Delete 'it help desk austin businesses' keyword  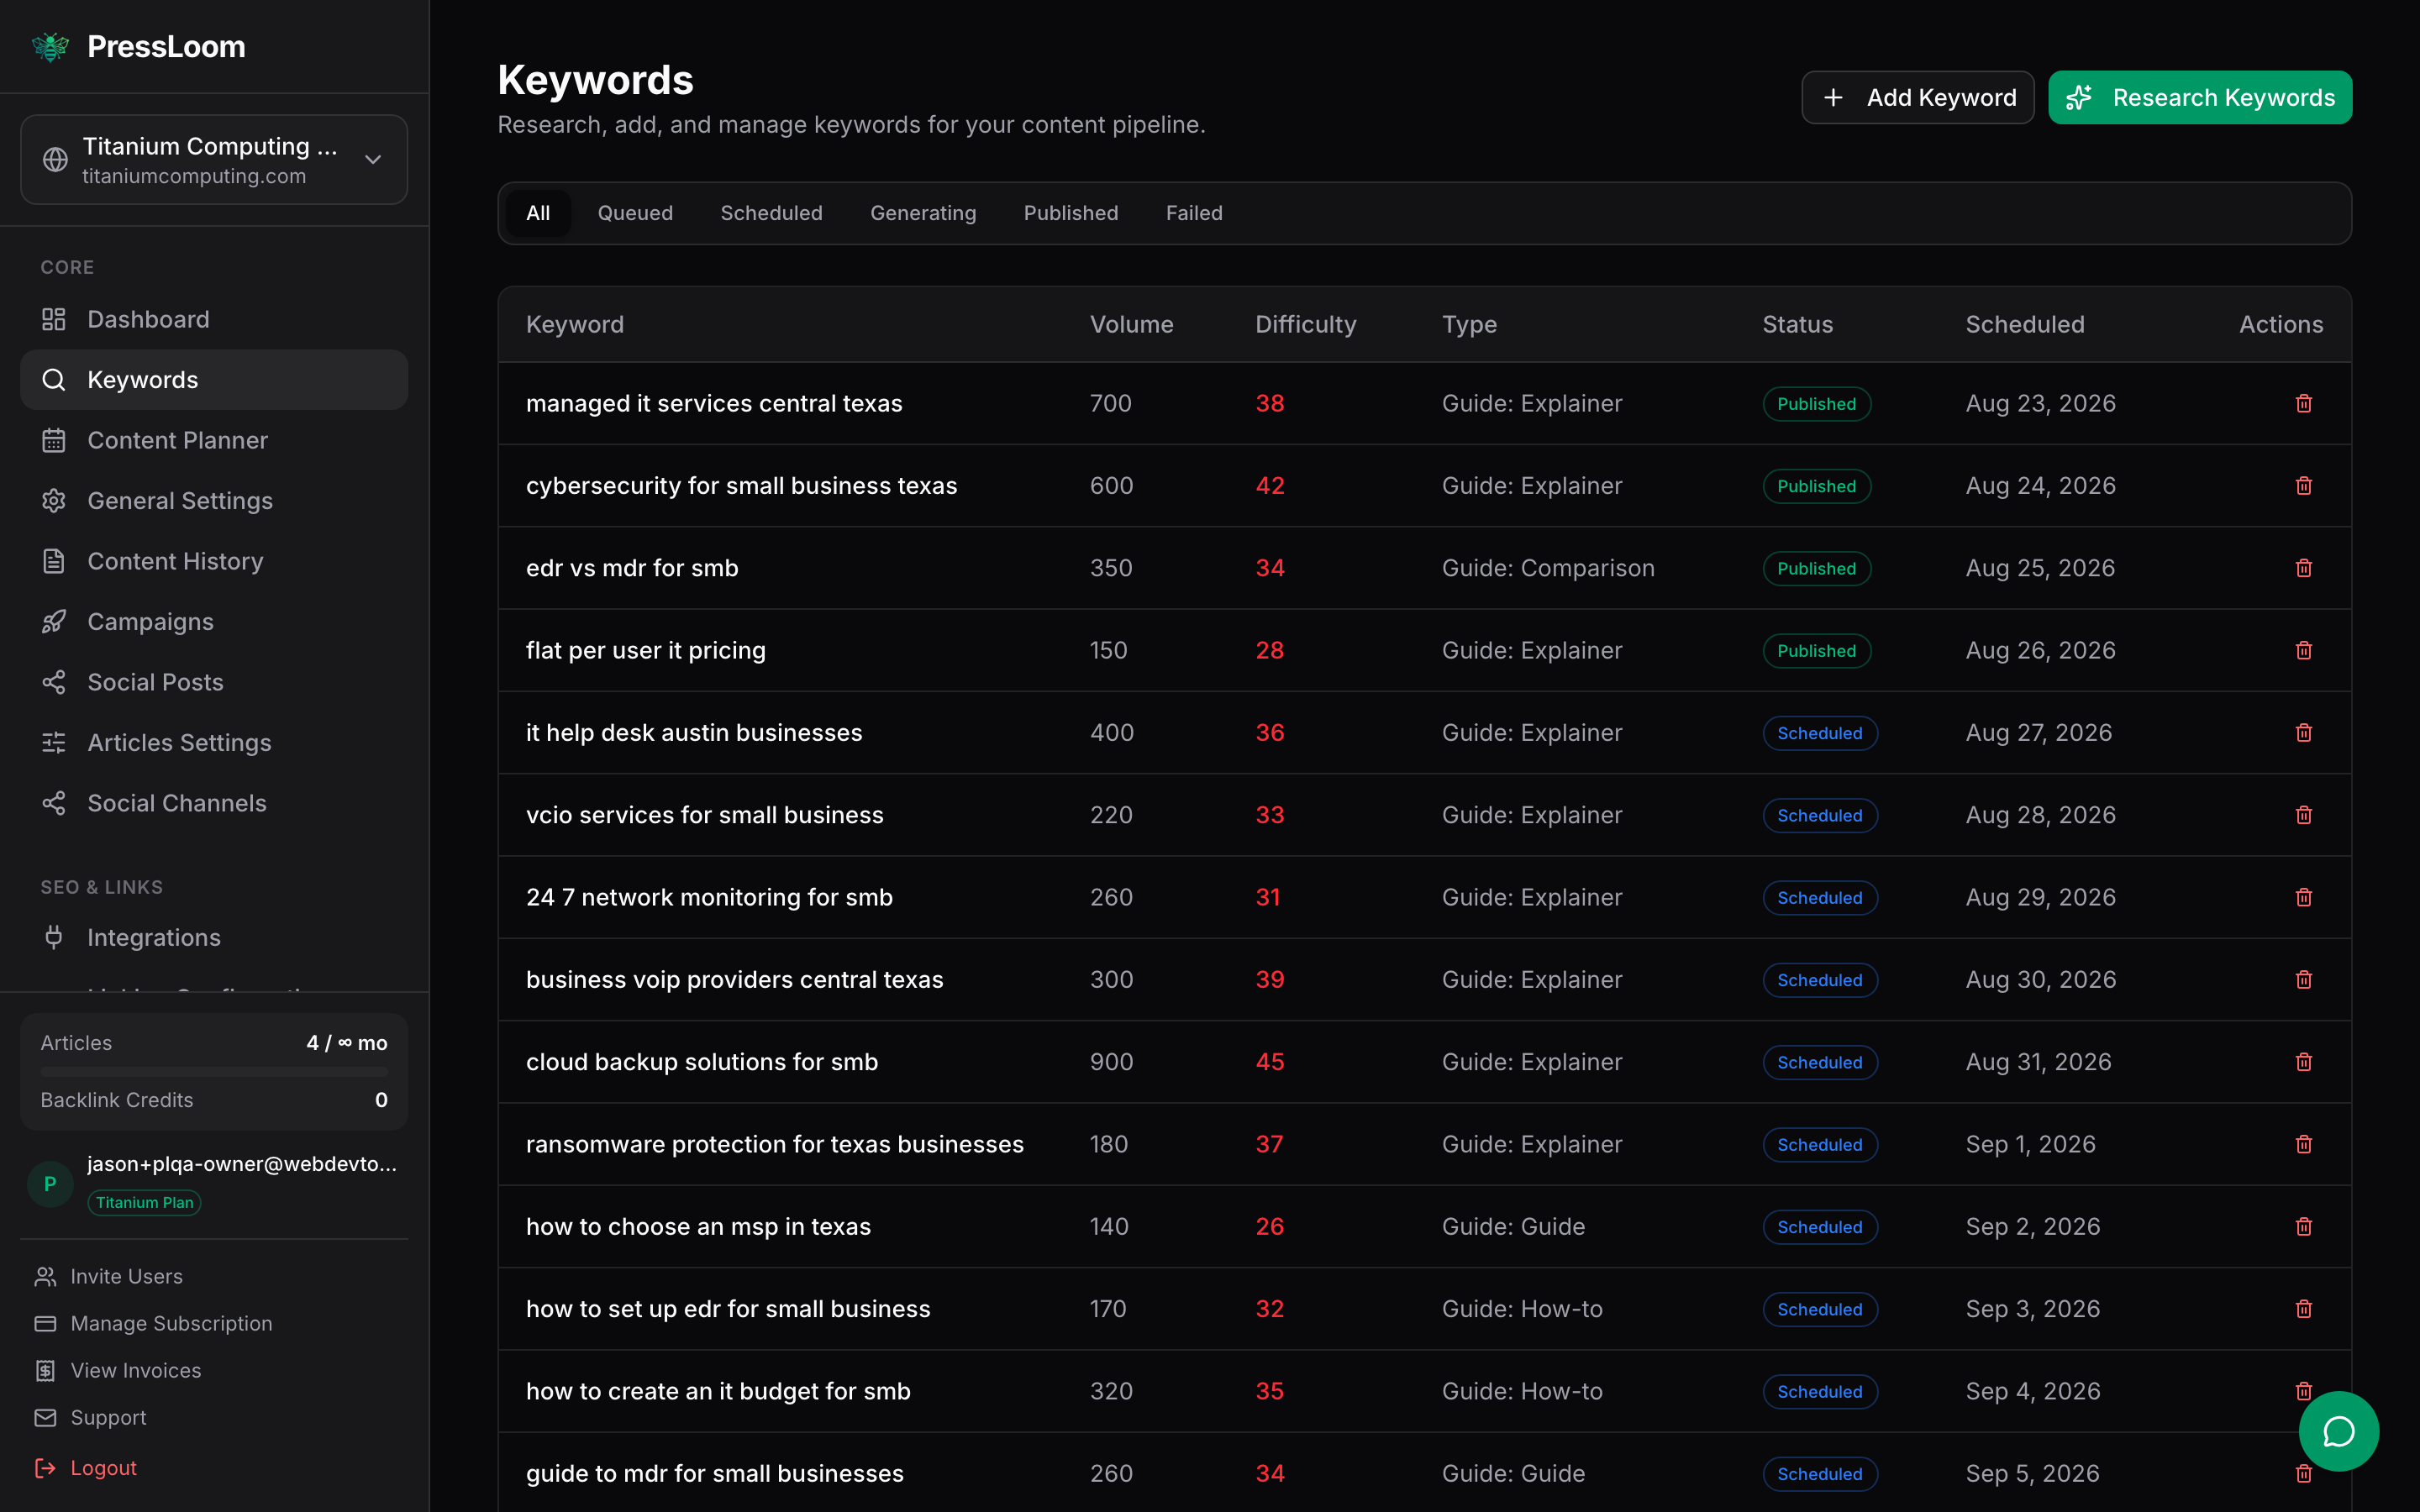(x=2304, y=733)
